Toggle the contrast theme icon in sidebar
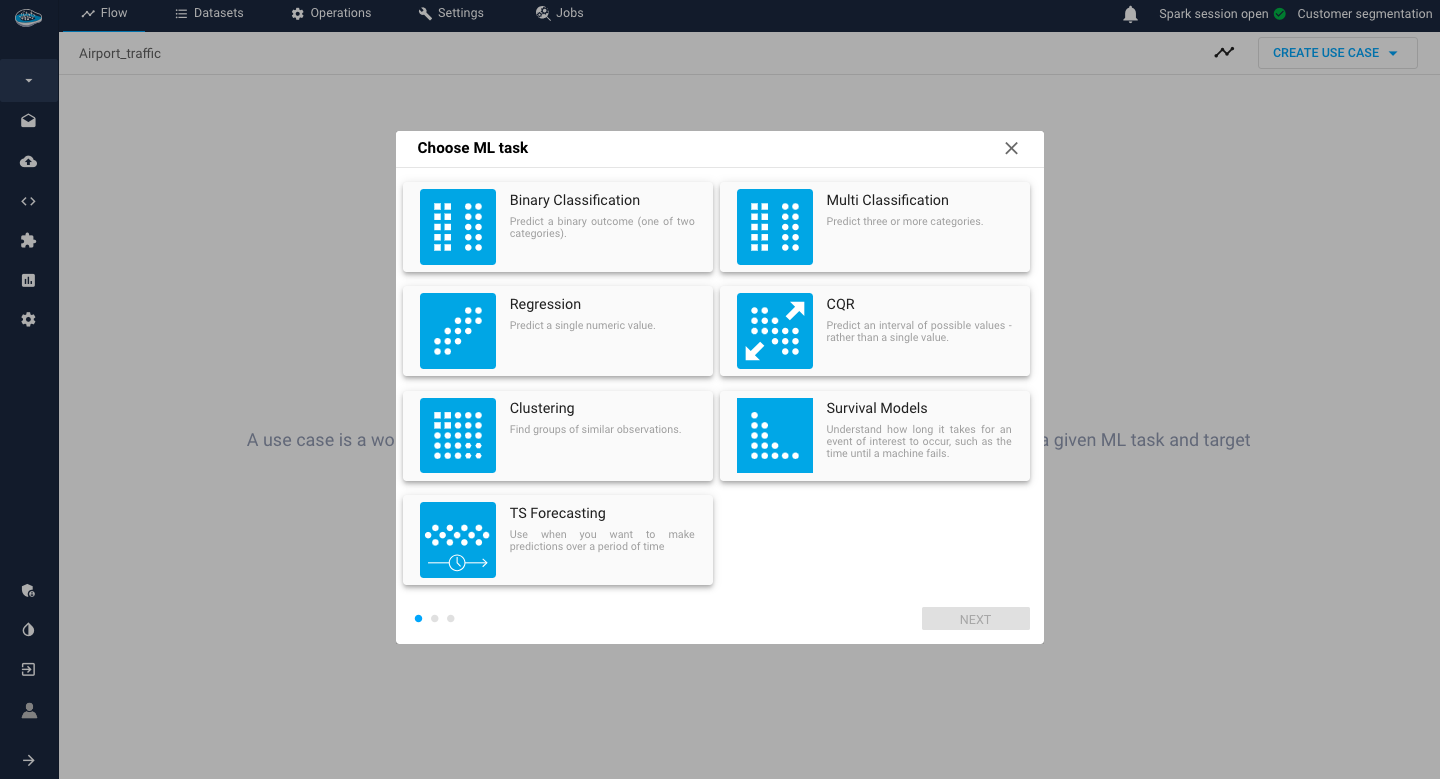This screenshot has width=1440, height=779. 28,630
